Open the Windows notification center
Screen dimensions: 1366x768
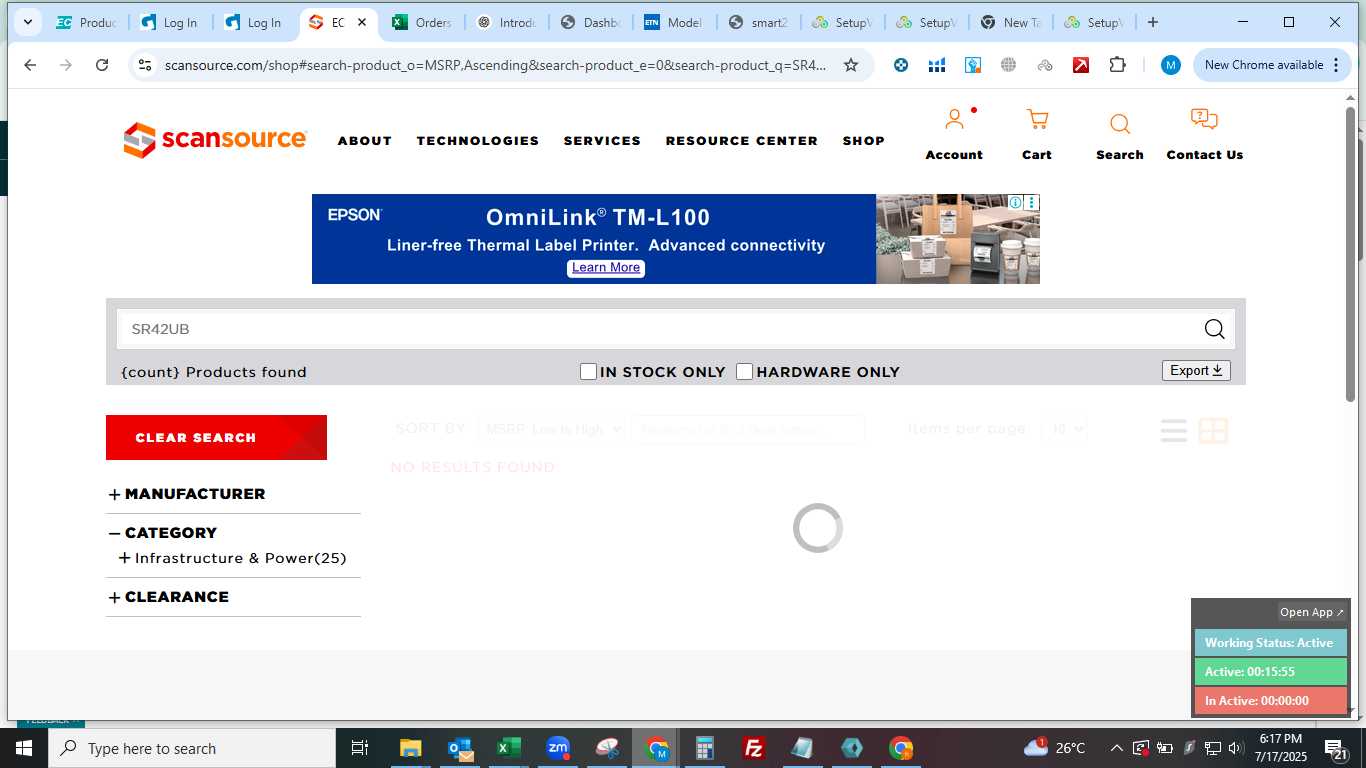click(1334, 748)
